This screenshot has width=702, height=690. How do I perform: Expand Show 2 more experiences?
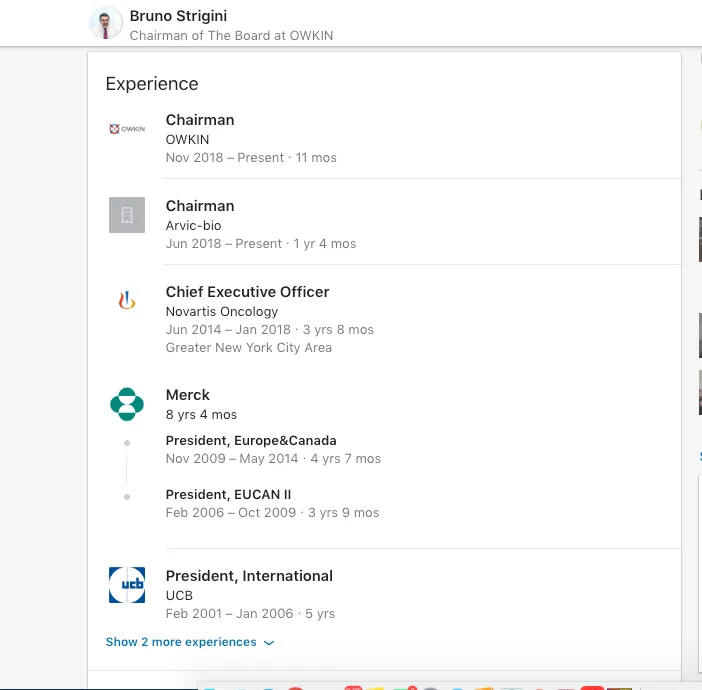(x=190, y=642)
